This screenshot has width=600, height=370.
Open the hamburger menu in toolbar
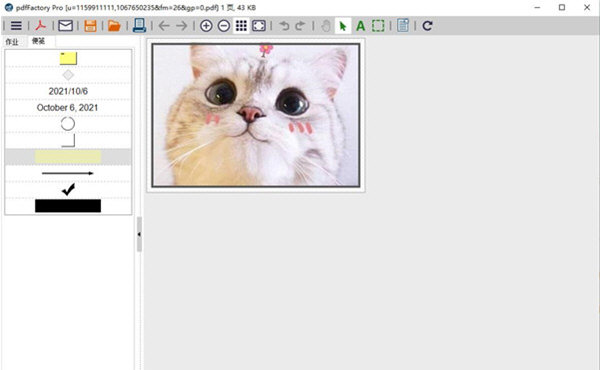(x=16, y=26)
